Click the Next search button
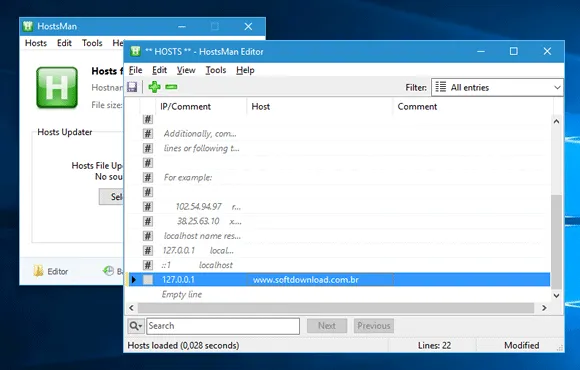The image size is (580, 370). pos(327,326)
